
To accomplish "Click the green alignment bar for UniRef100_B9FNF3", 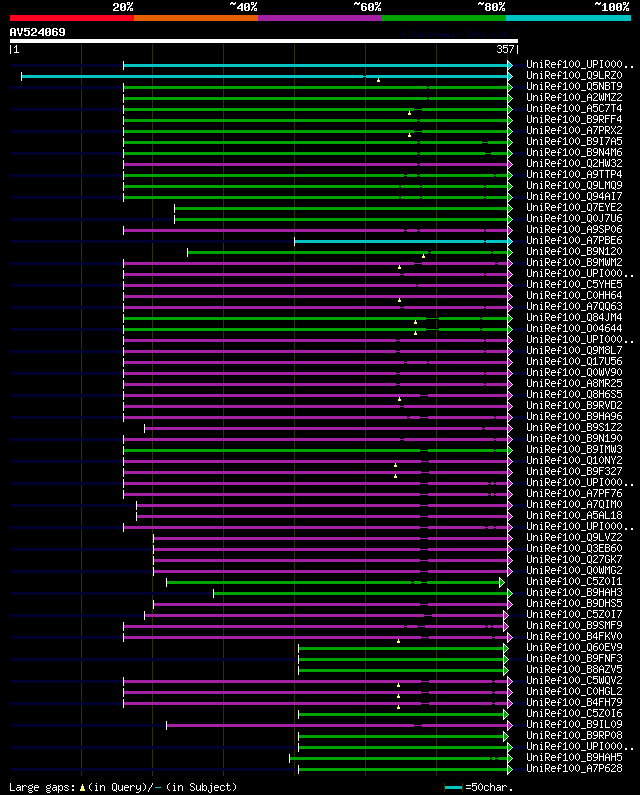I will pos(401,660).
